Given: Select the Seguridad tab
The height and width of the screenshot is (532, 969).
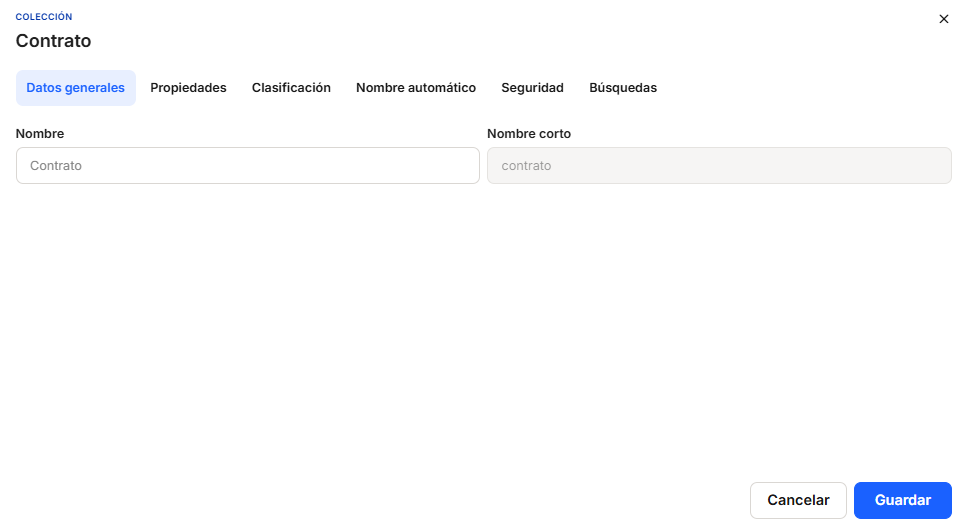Looking at the screenshot, I should pos(532,88).
